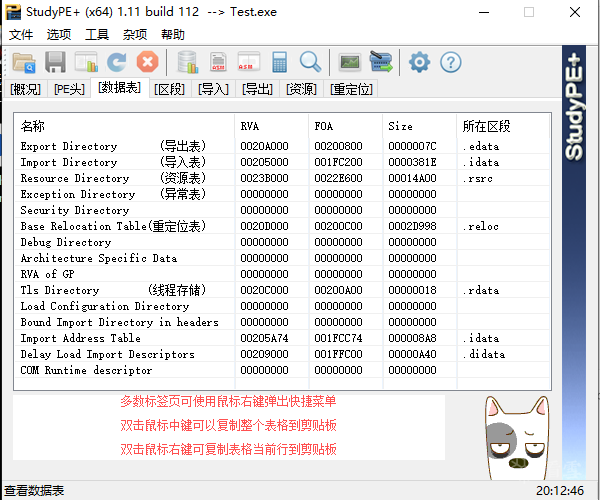Click the save floppy disk icon
600x500 pixels.
[55, 62]
